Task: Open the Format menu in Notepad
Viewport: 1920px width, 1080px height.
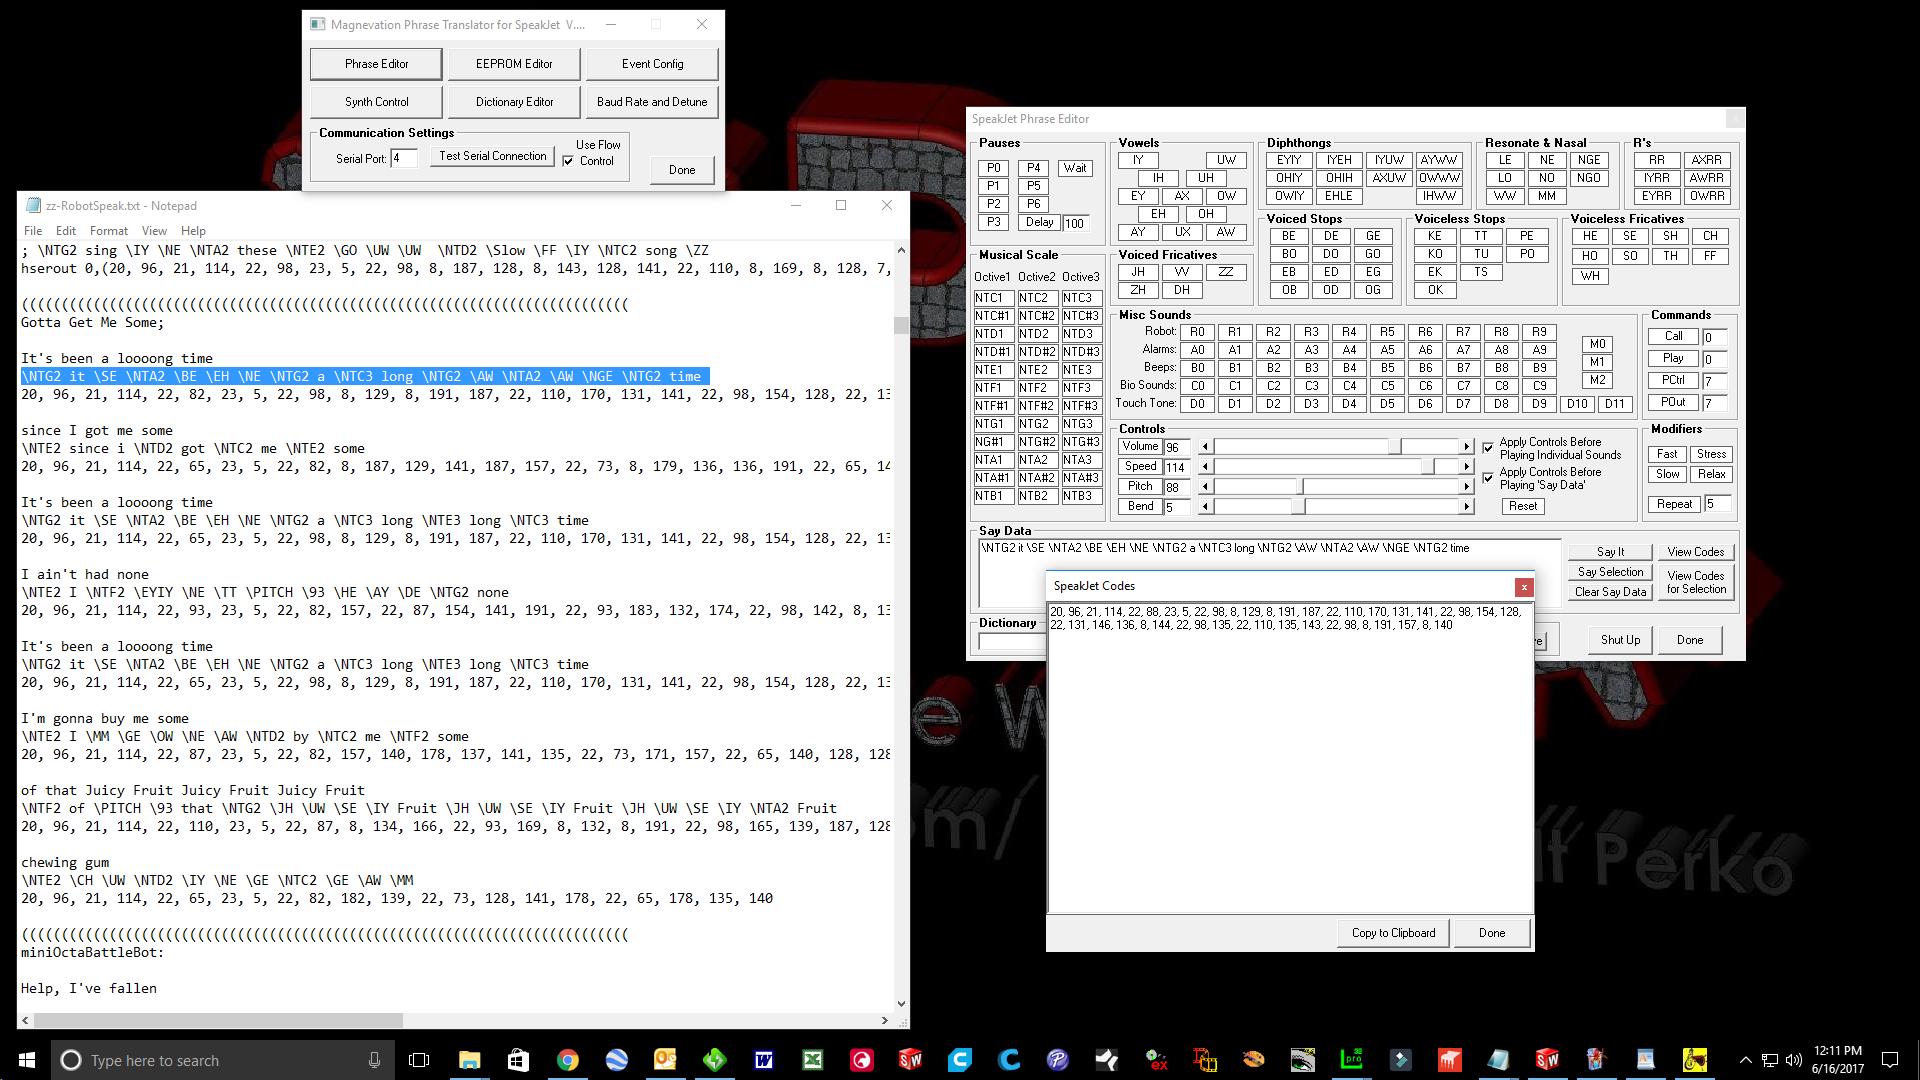Action: (108, 231)
